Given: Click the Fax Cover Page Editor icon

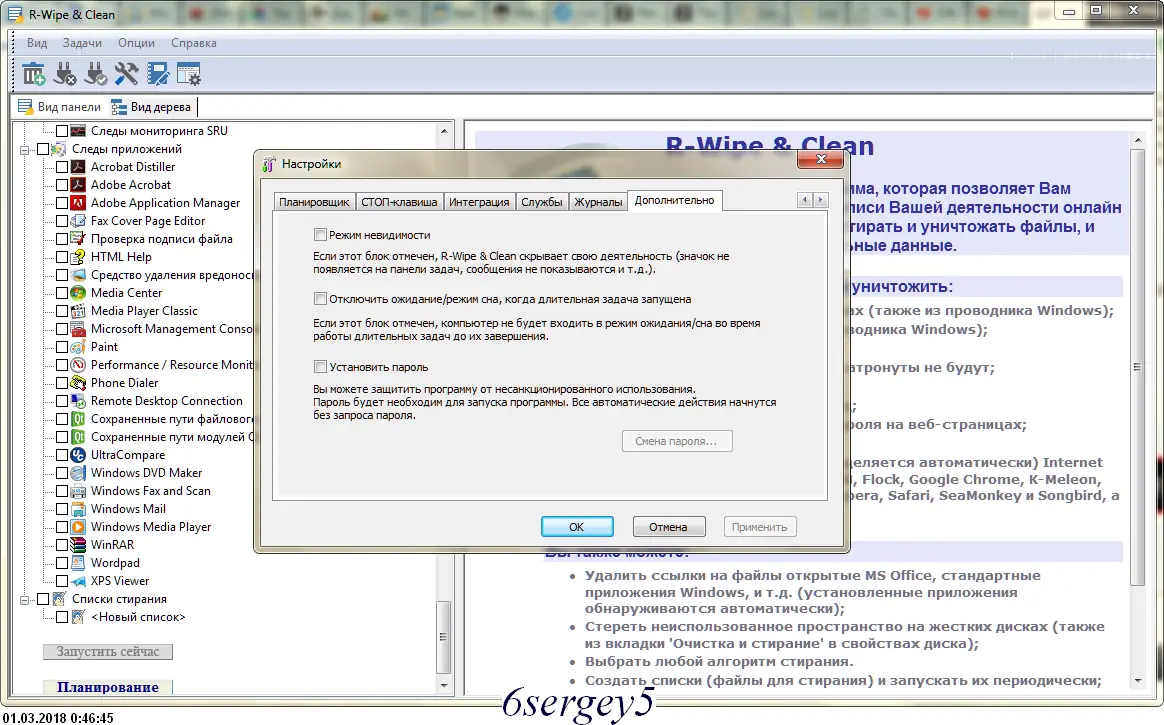Looking at the screenshot, I should [78, 221].
